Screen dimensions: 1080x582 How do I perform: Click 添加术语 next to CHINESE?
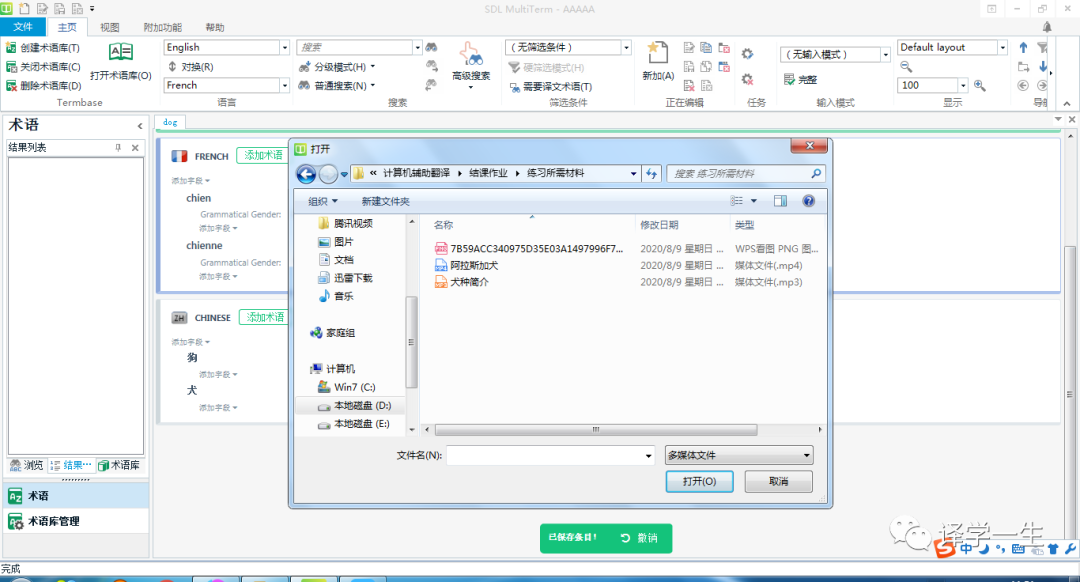coord(265,317)
